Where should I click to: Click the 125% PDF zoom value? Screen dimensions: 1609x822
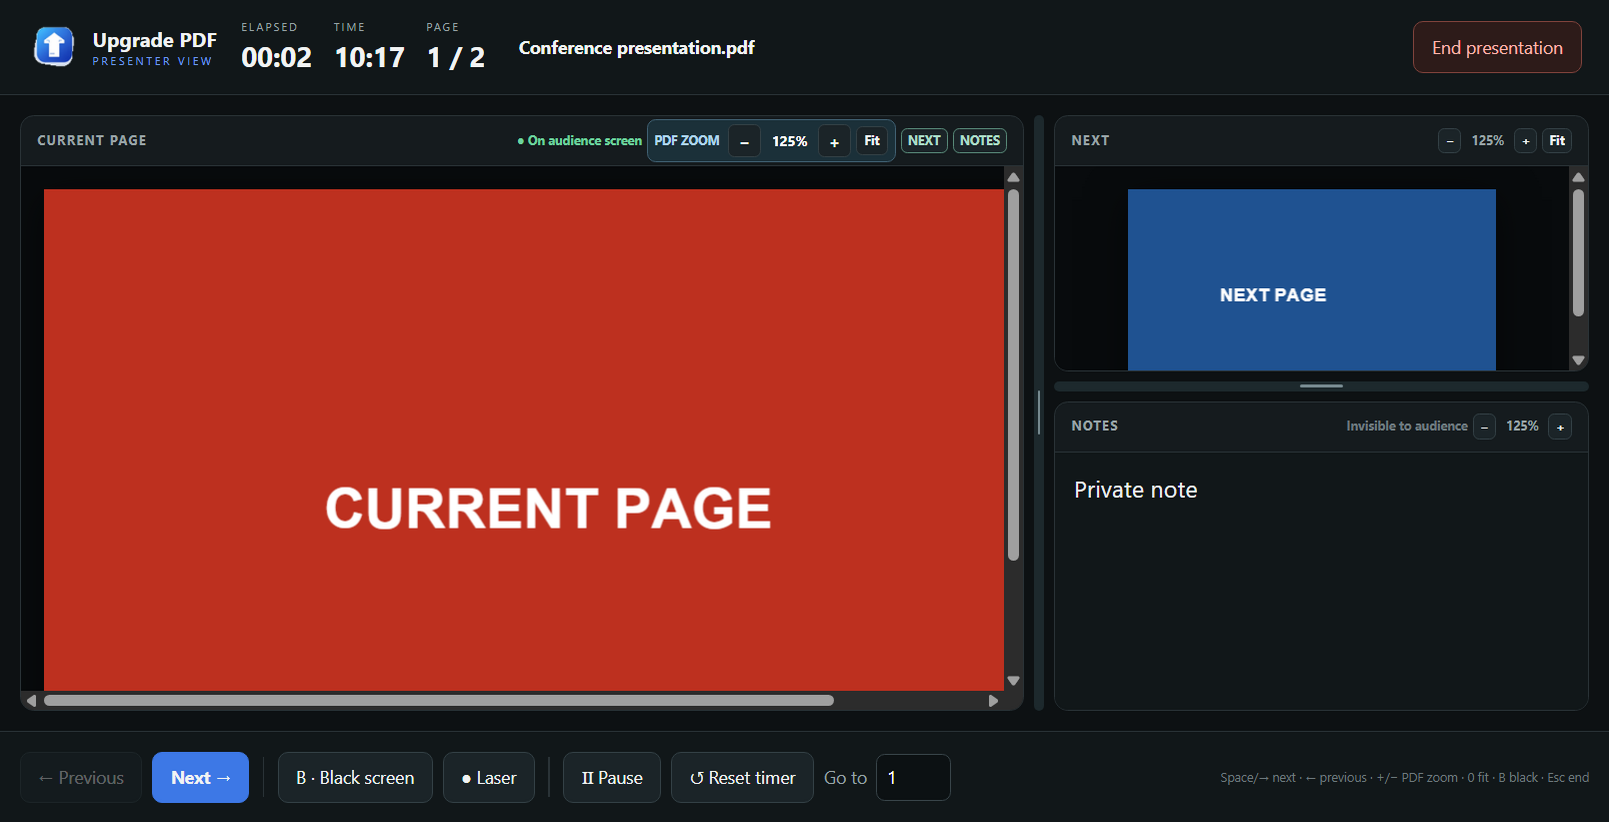coord(789,141)
